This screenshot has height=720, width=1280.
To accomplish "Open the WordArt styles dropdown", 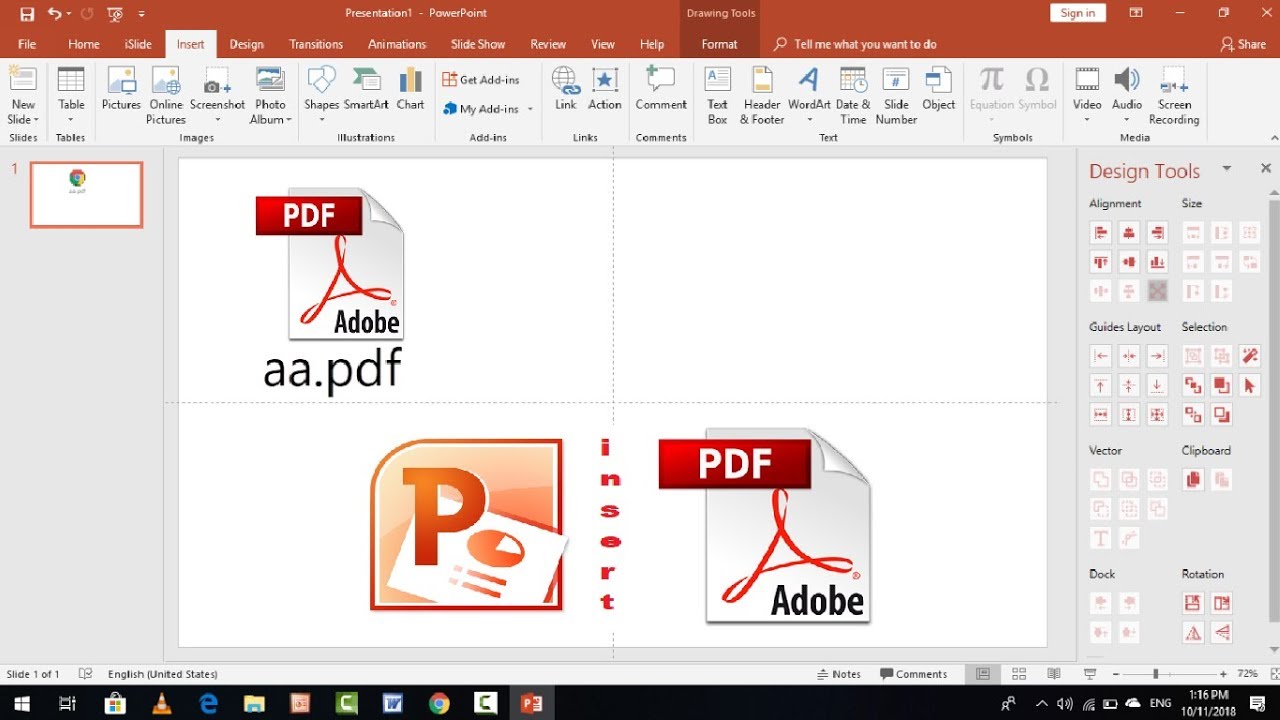I will [809, 120].
